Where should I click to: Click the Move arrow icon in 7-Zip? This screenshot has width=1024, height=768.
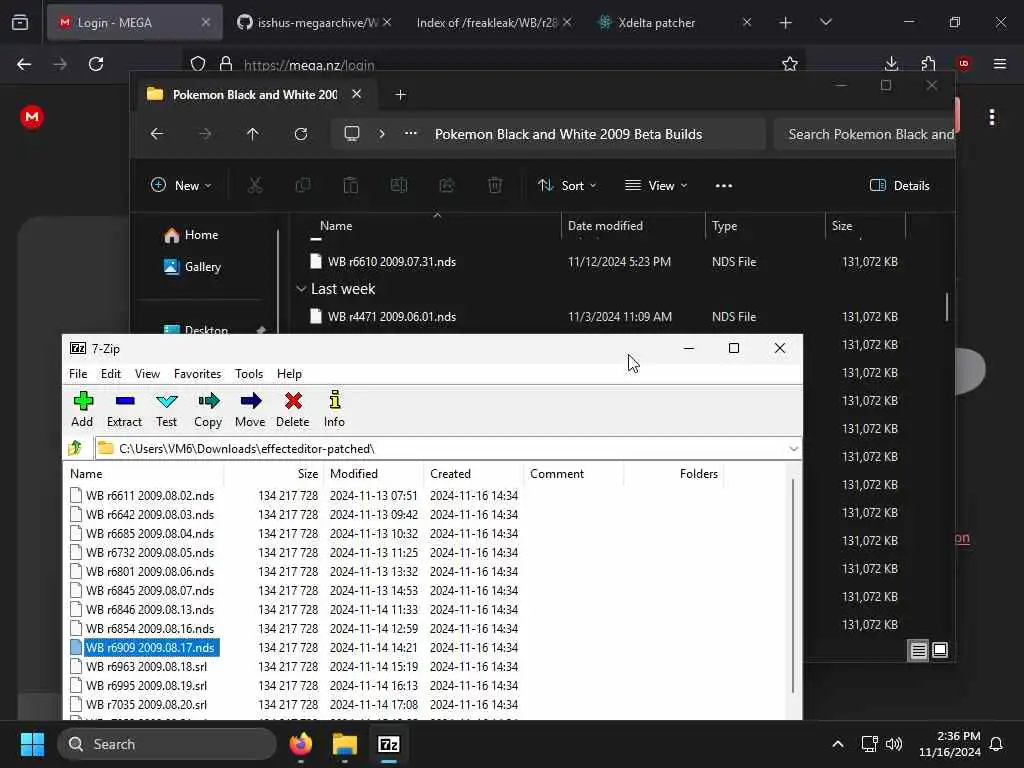pyautogui.click(x=250, y=409)
